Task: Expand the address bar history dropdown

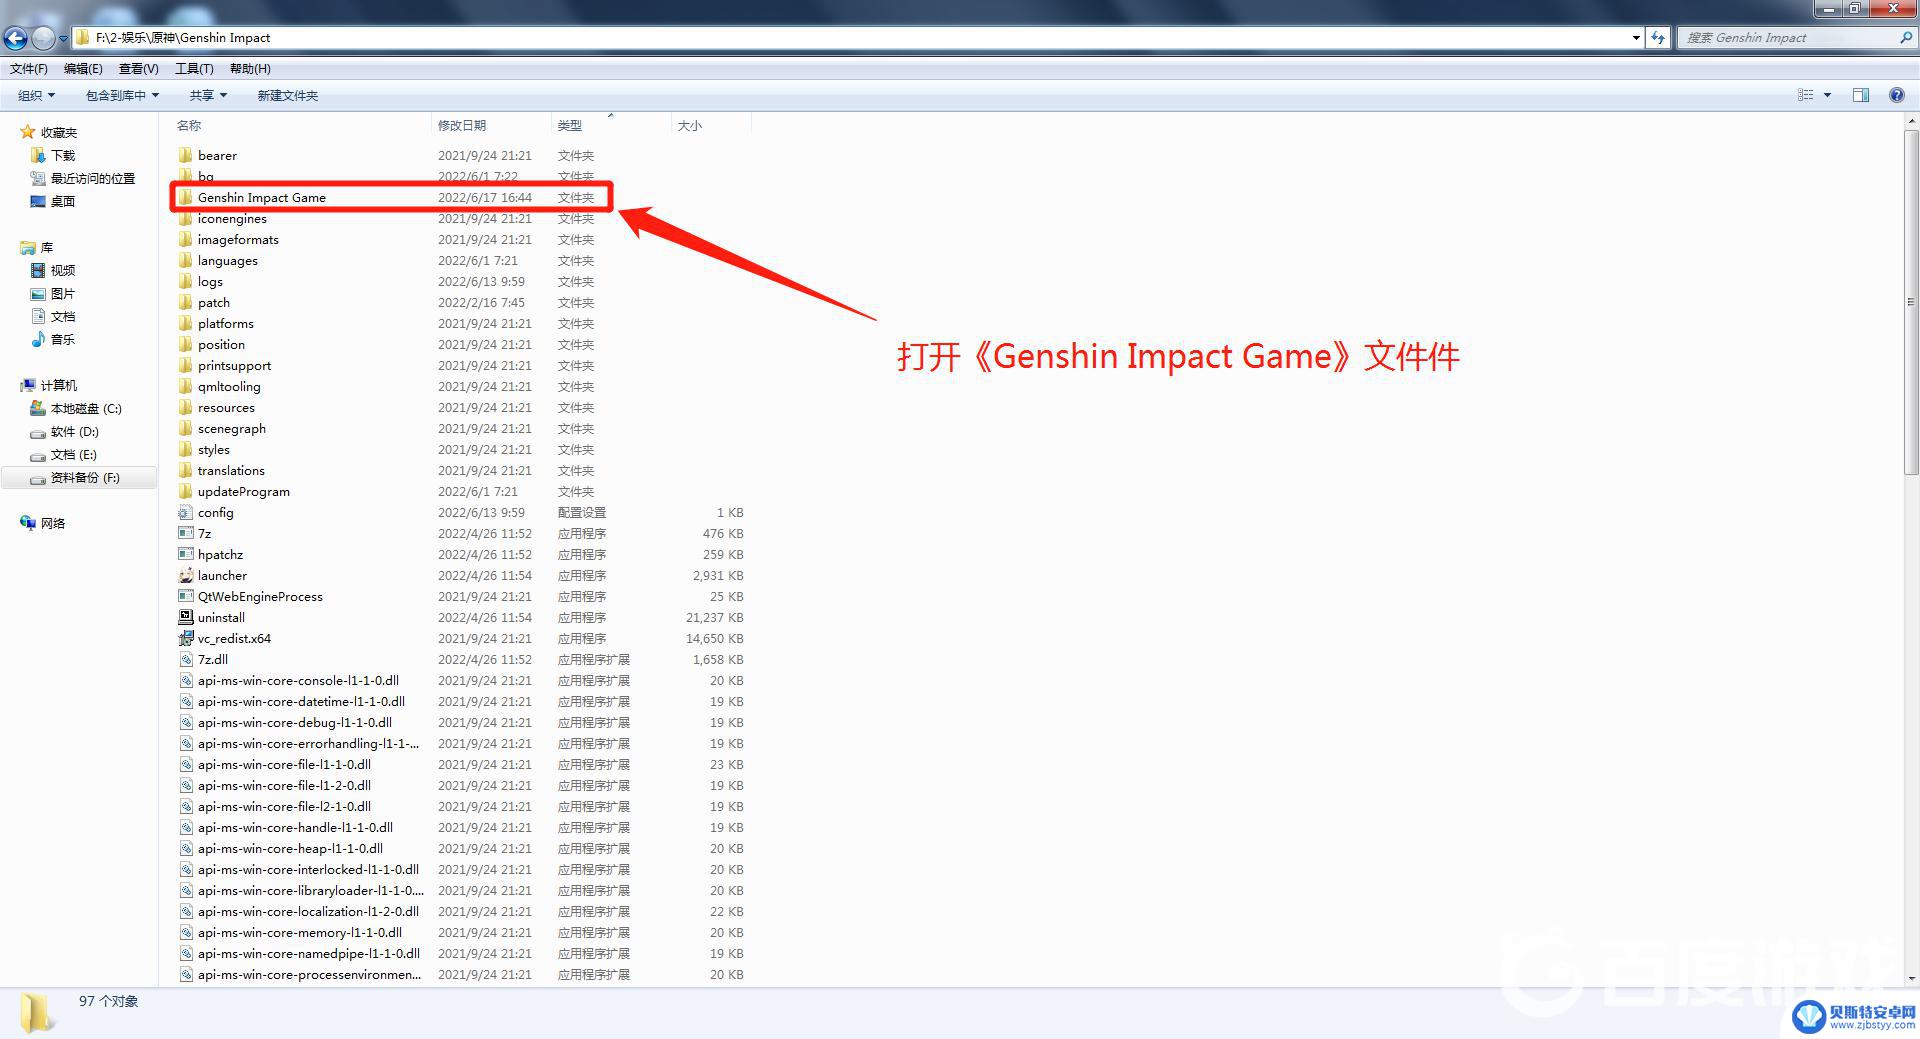Action: point(1636,38)
